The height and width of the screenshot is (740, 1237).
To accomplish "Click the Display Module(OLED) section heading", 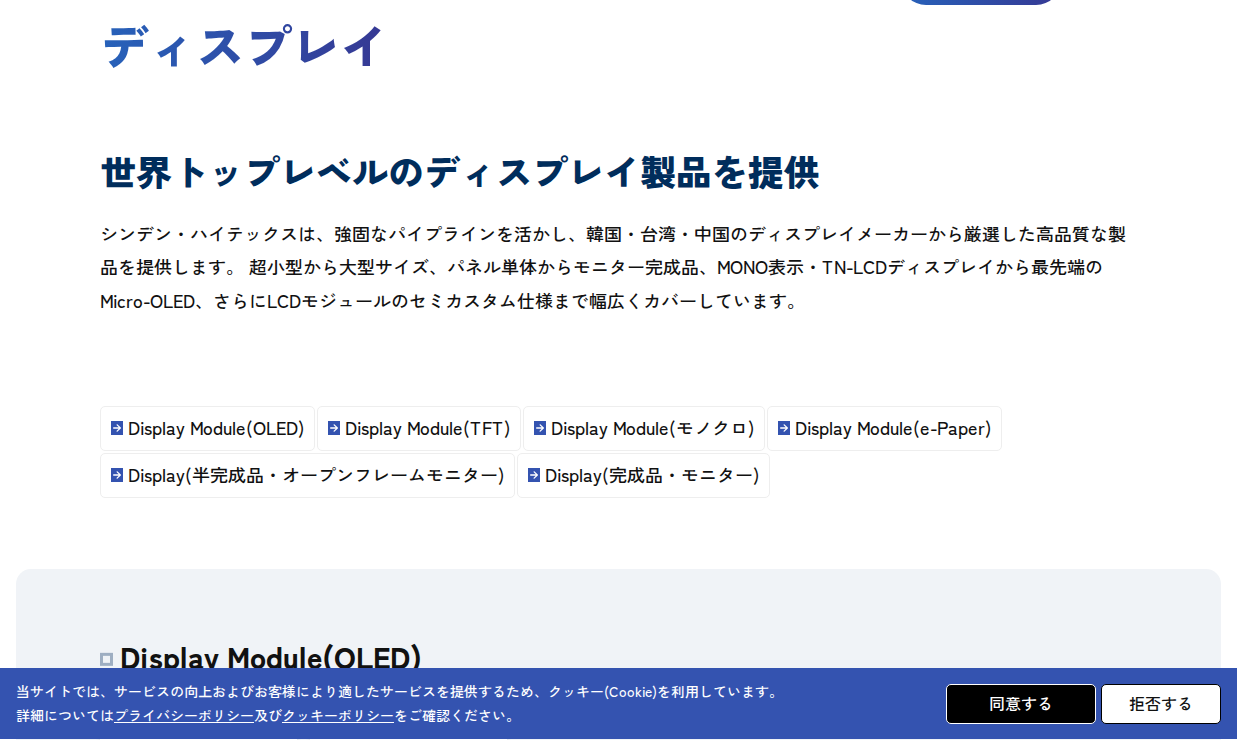I will click(x=271, y=657).
